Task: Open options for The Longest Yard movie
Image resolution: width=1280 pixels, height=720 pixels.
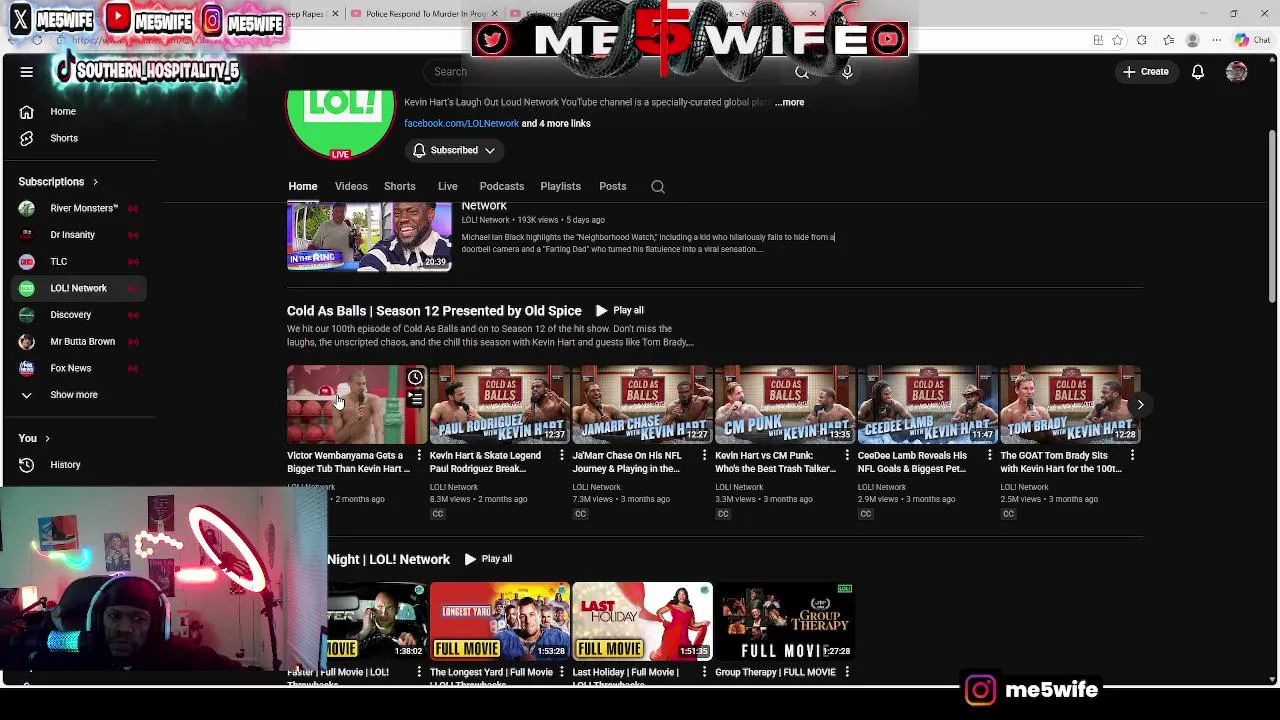Action: 561,672
